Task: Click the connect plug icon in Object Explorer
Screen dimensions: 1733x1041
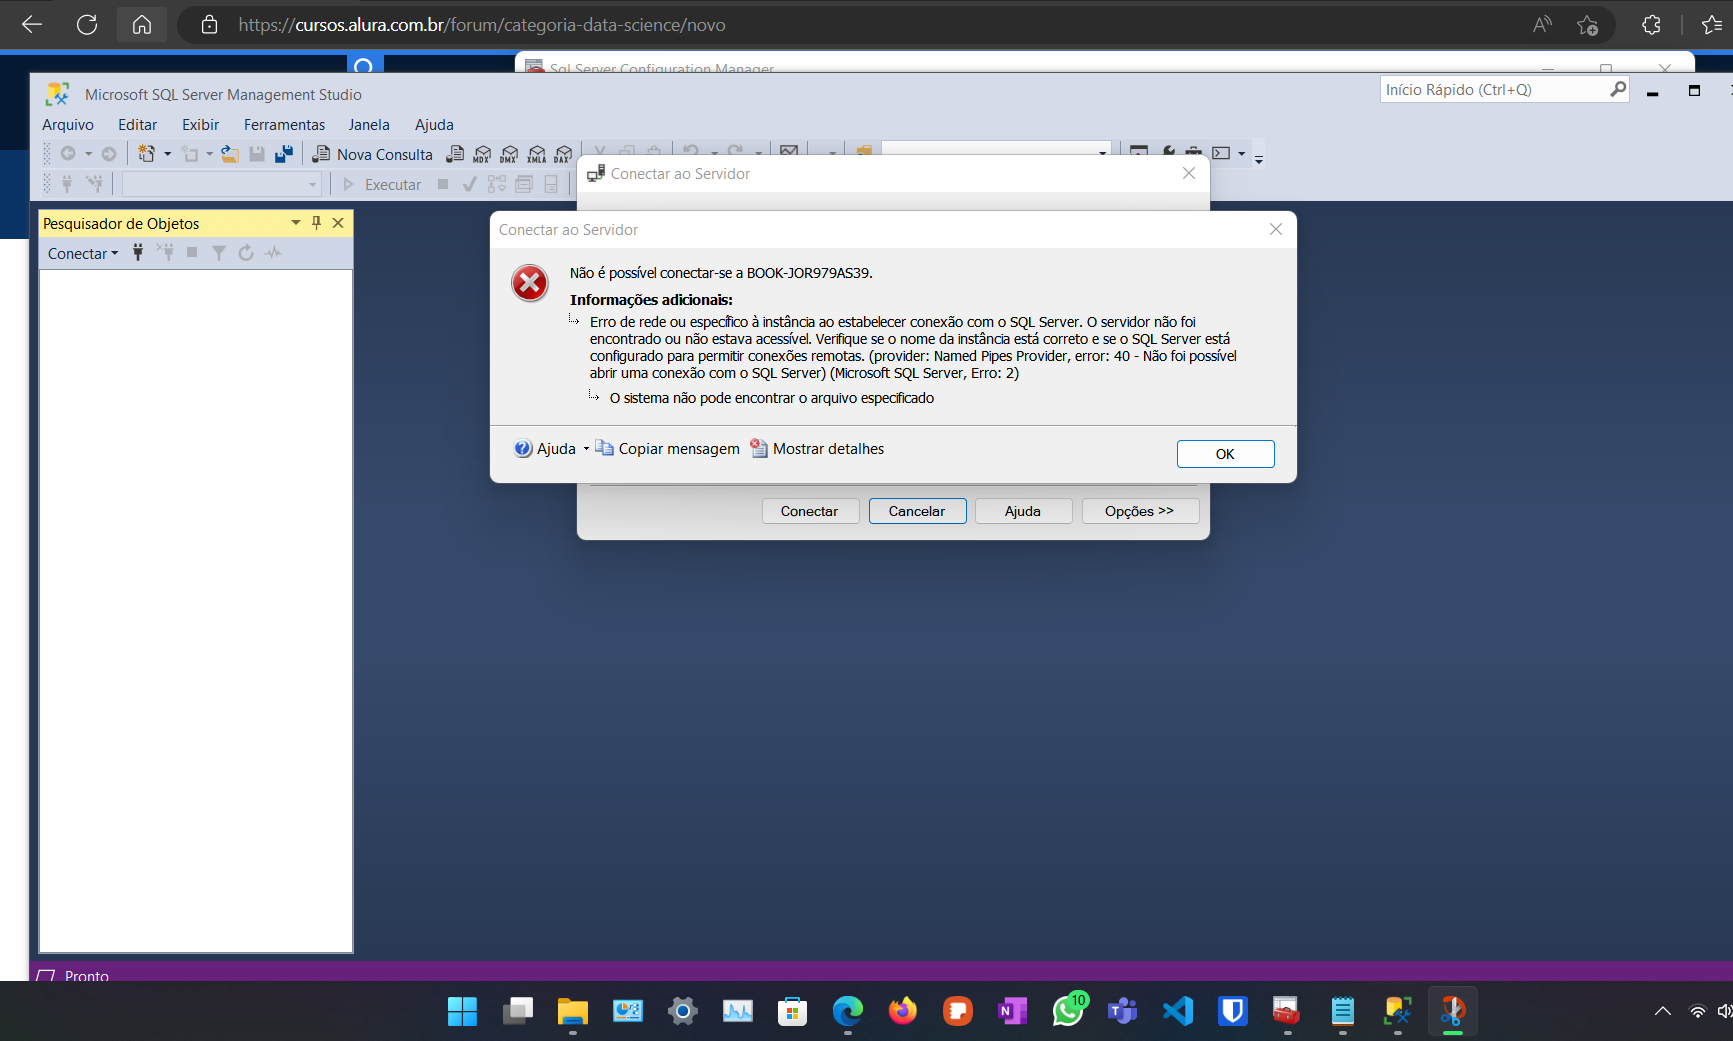Action: [x=138, y=253]
